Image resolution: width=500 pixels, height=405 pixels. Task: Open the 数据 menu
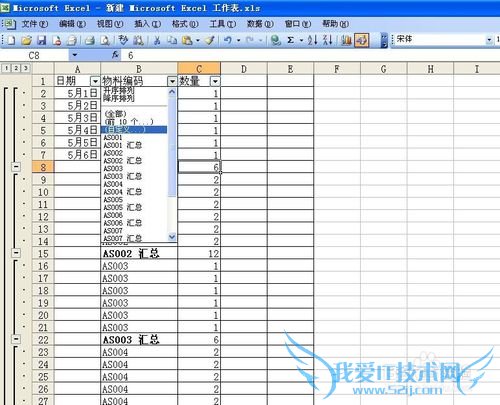pos(260,24)
